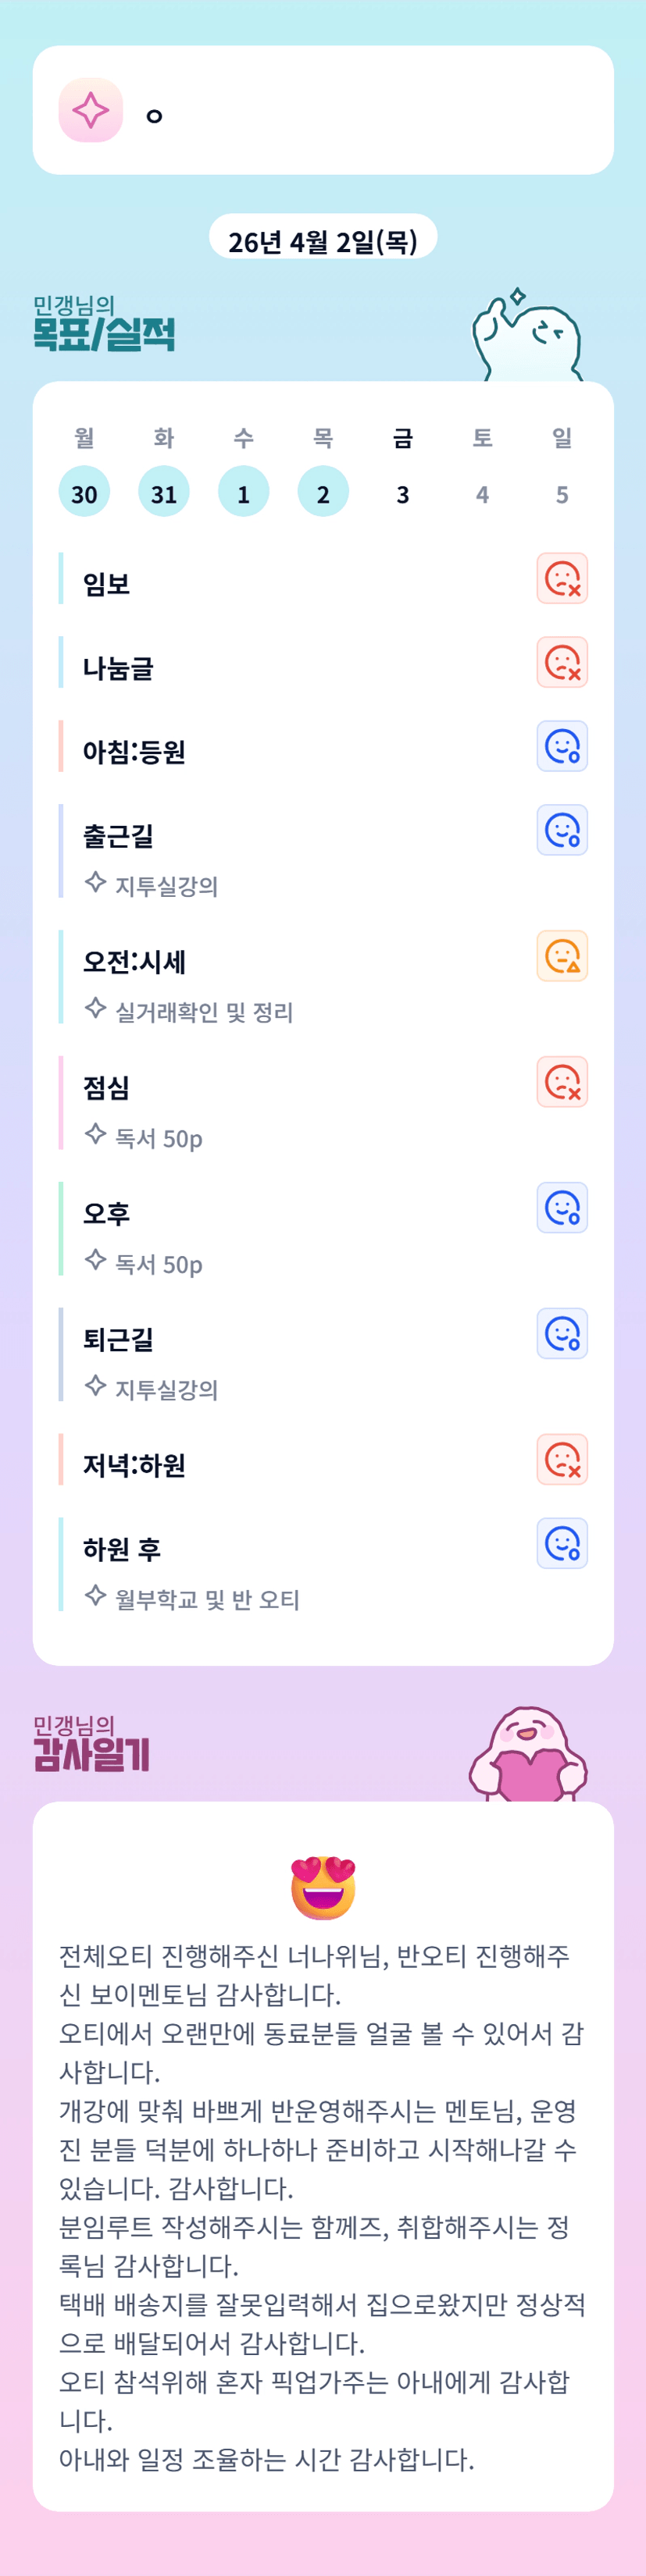The width and height of the screenshot is (646, 2576).
Task: Tap the orange warning-face icon for 오전:시세
Action: pyautogui.click(x=562, y=957)
